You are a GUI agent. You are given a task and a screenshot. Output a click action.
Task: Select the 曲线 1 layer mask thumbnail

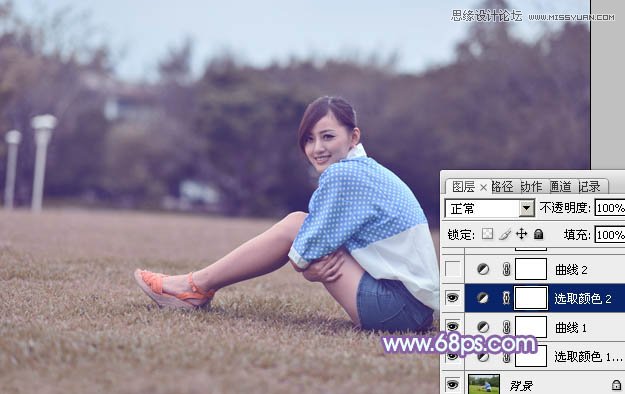tap(531, 327)
